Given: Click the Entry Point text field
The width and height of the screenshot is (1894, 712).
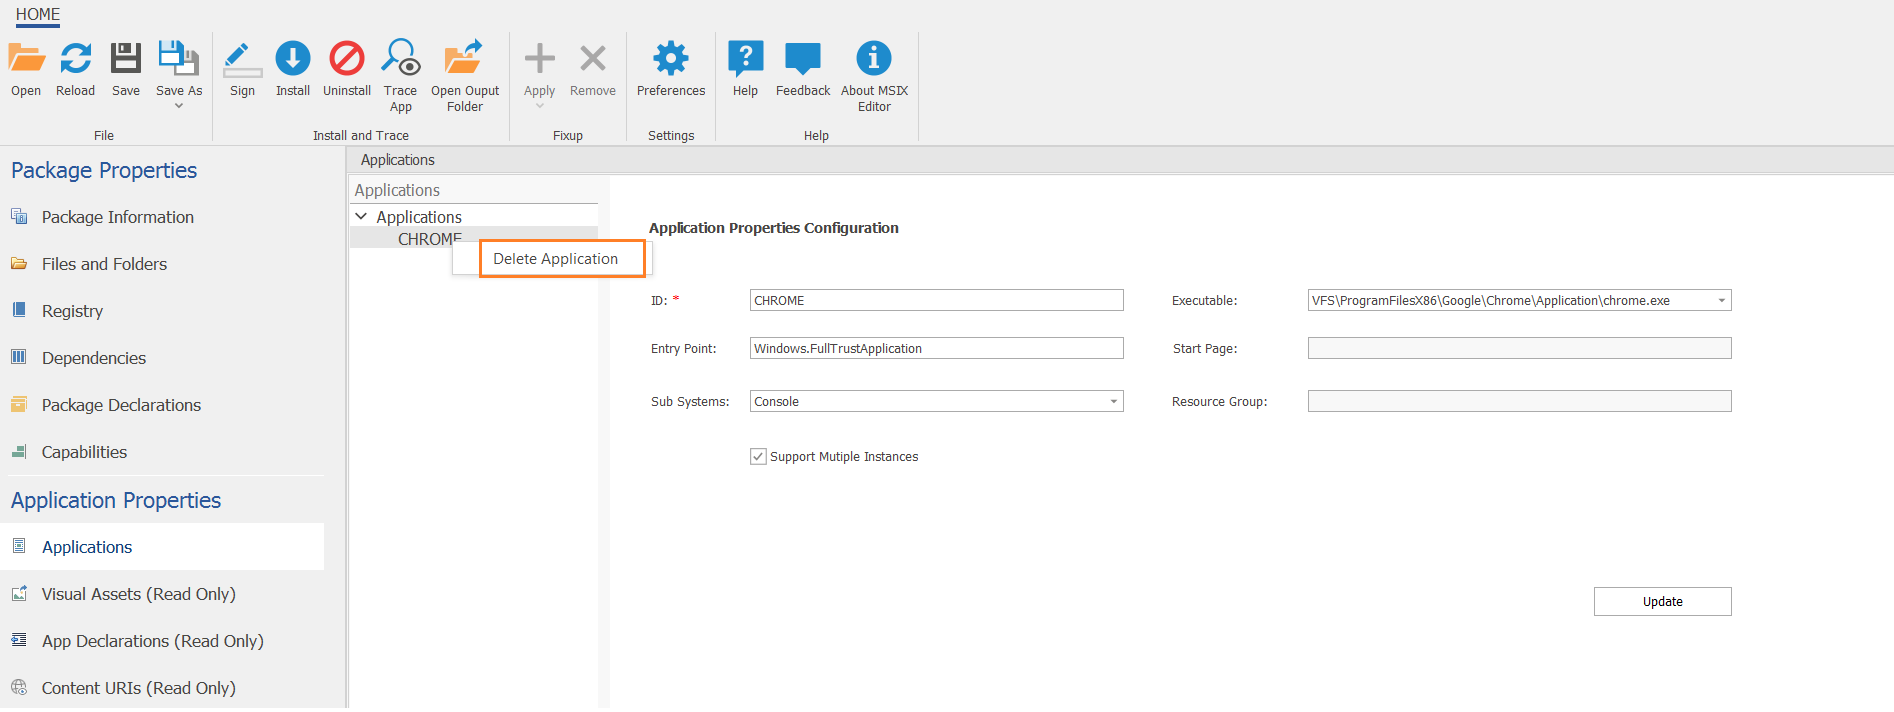Looking at the screenshot, I should click(x=936, y=349).
